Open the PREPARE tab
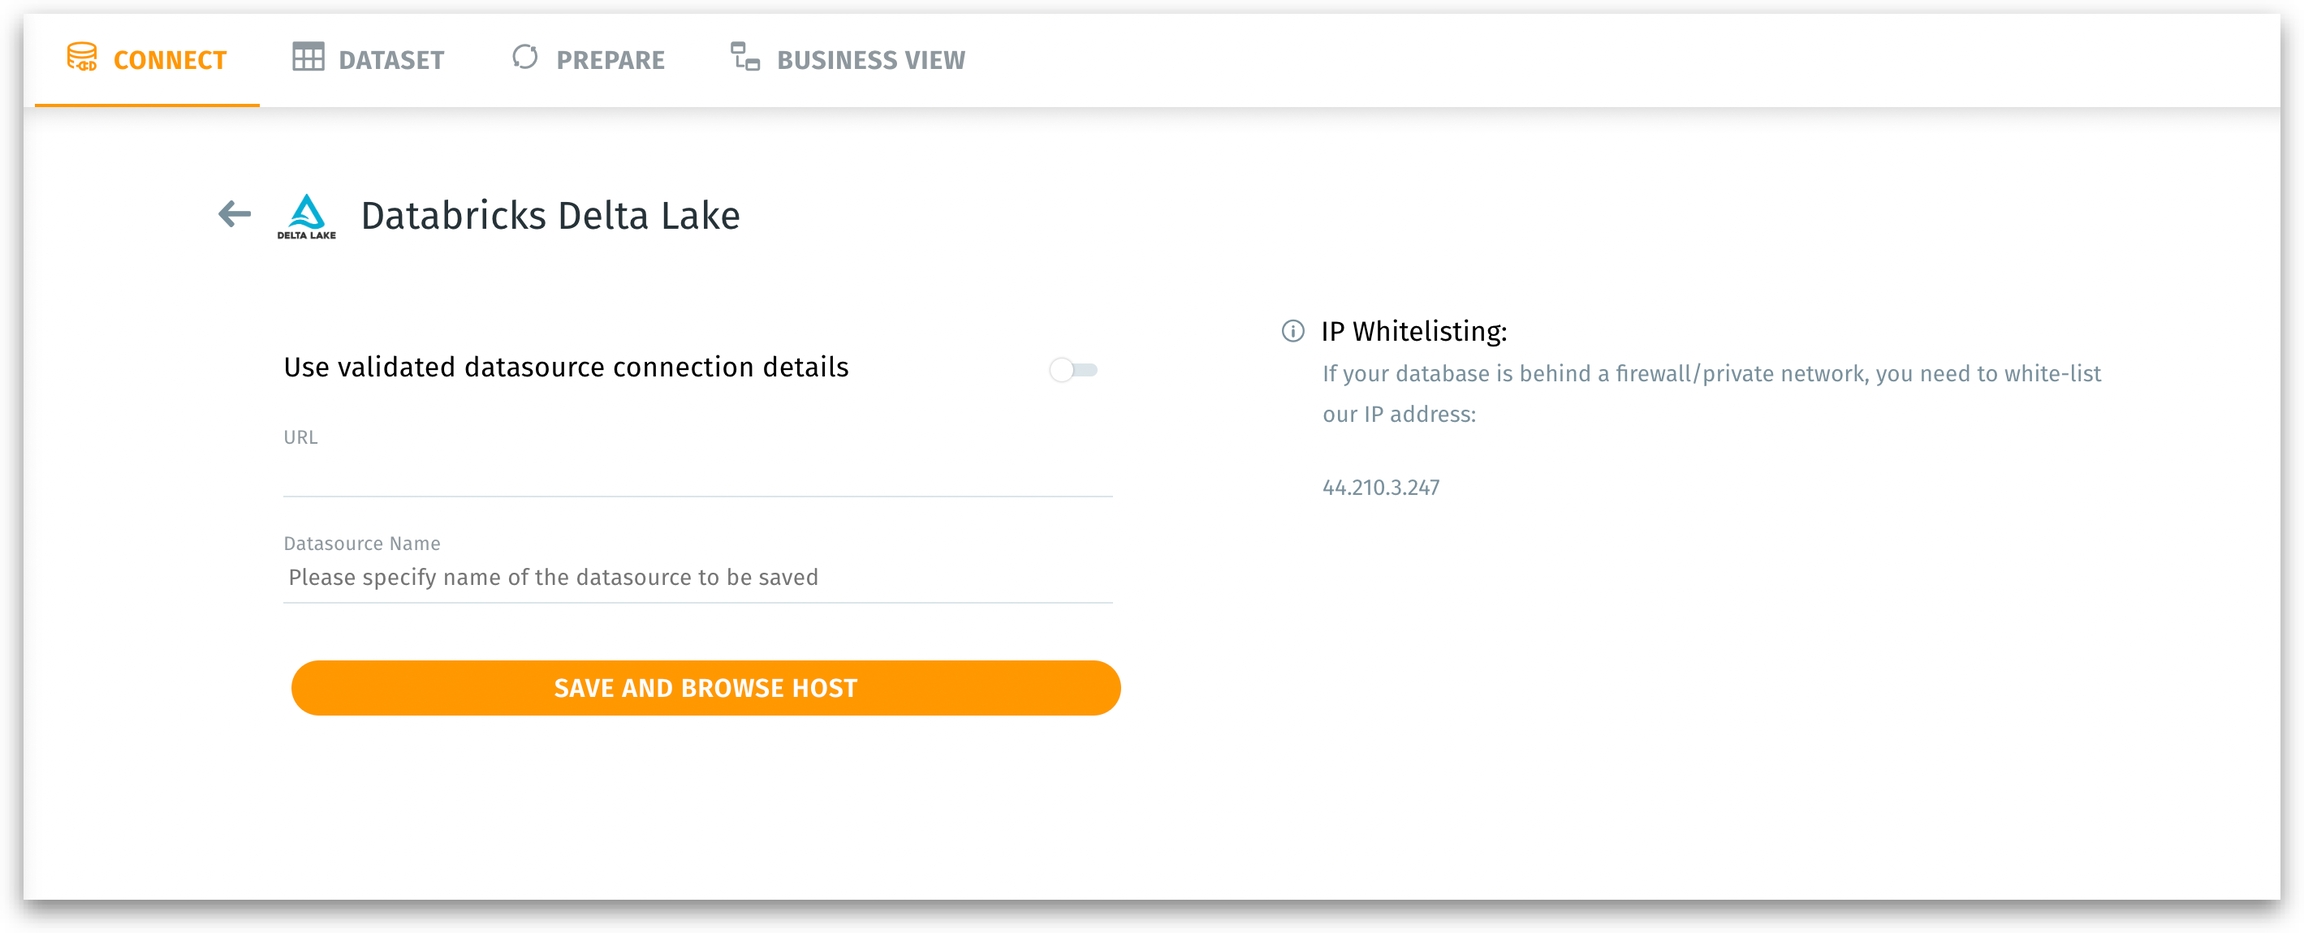 click(609, 61)
